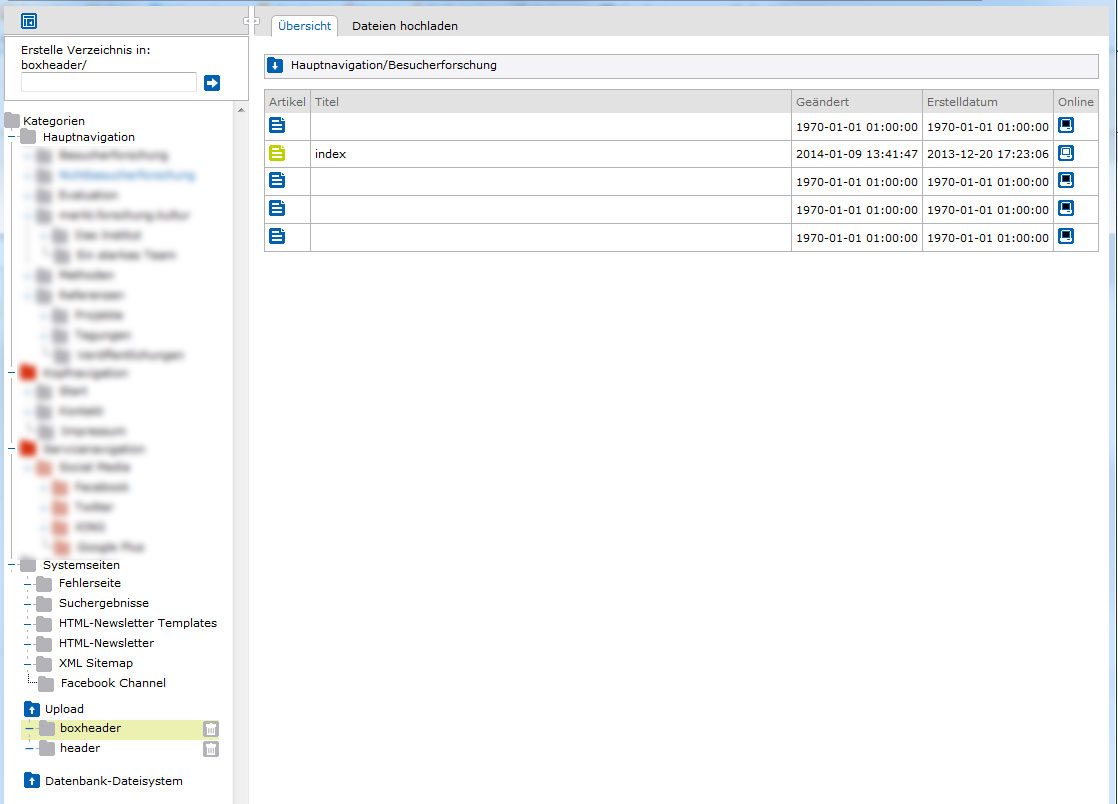The width and height of the screenshot is (1118, 804).
Task: Select the XML Sitemap tree entry
Action: pyautogui.click(x=95, y=663)
